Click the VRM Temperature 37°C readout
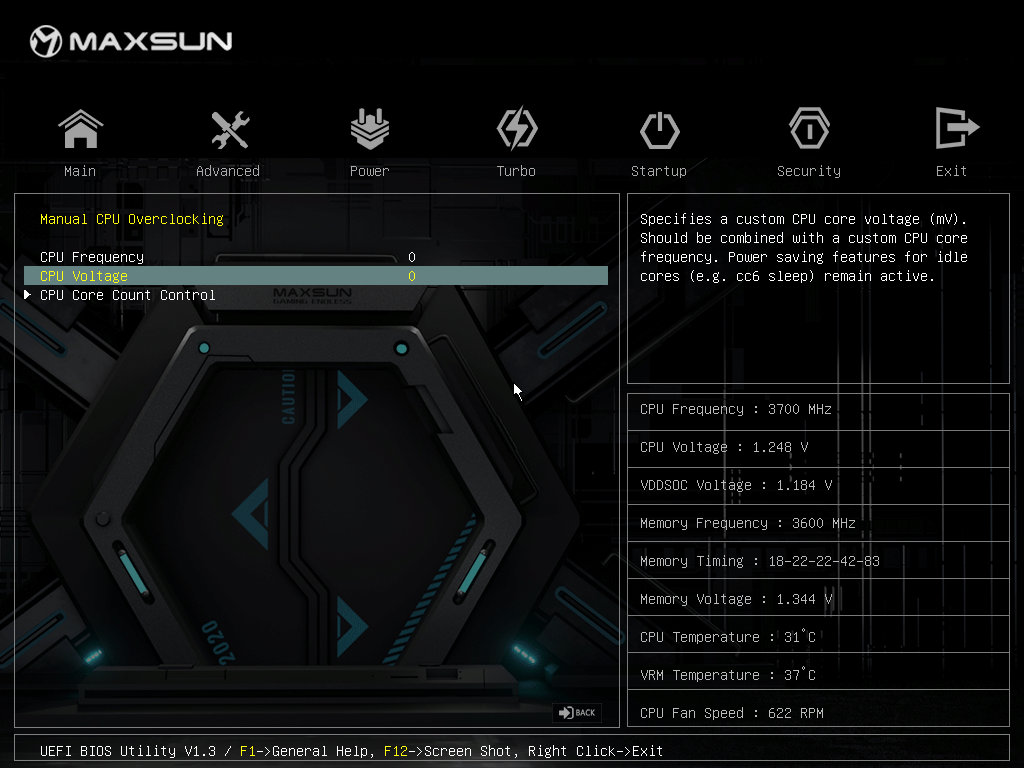 point(728,675)
